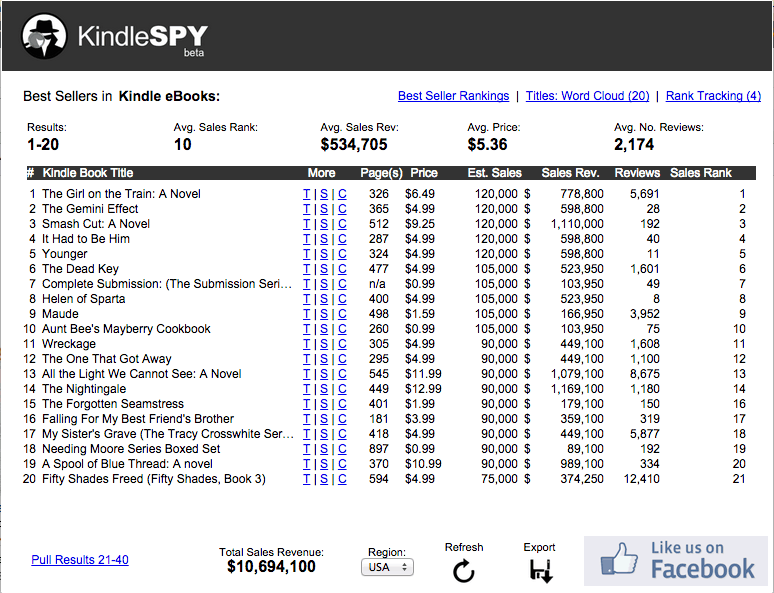Click the Sales Rank column header

coord(701,173)
